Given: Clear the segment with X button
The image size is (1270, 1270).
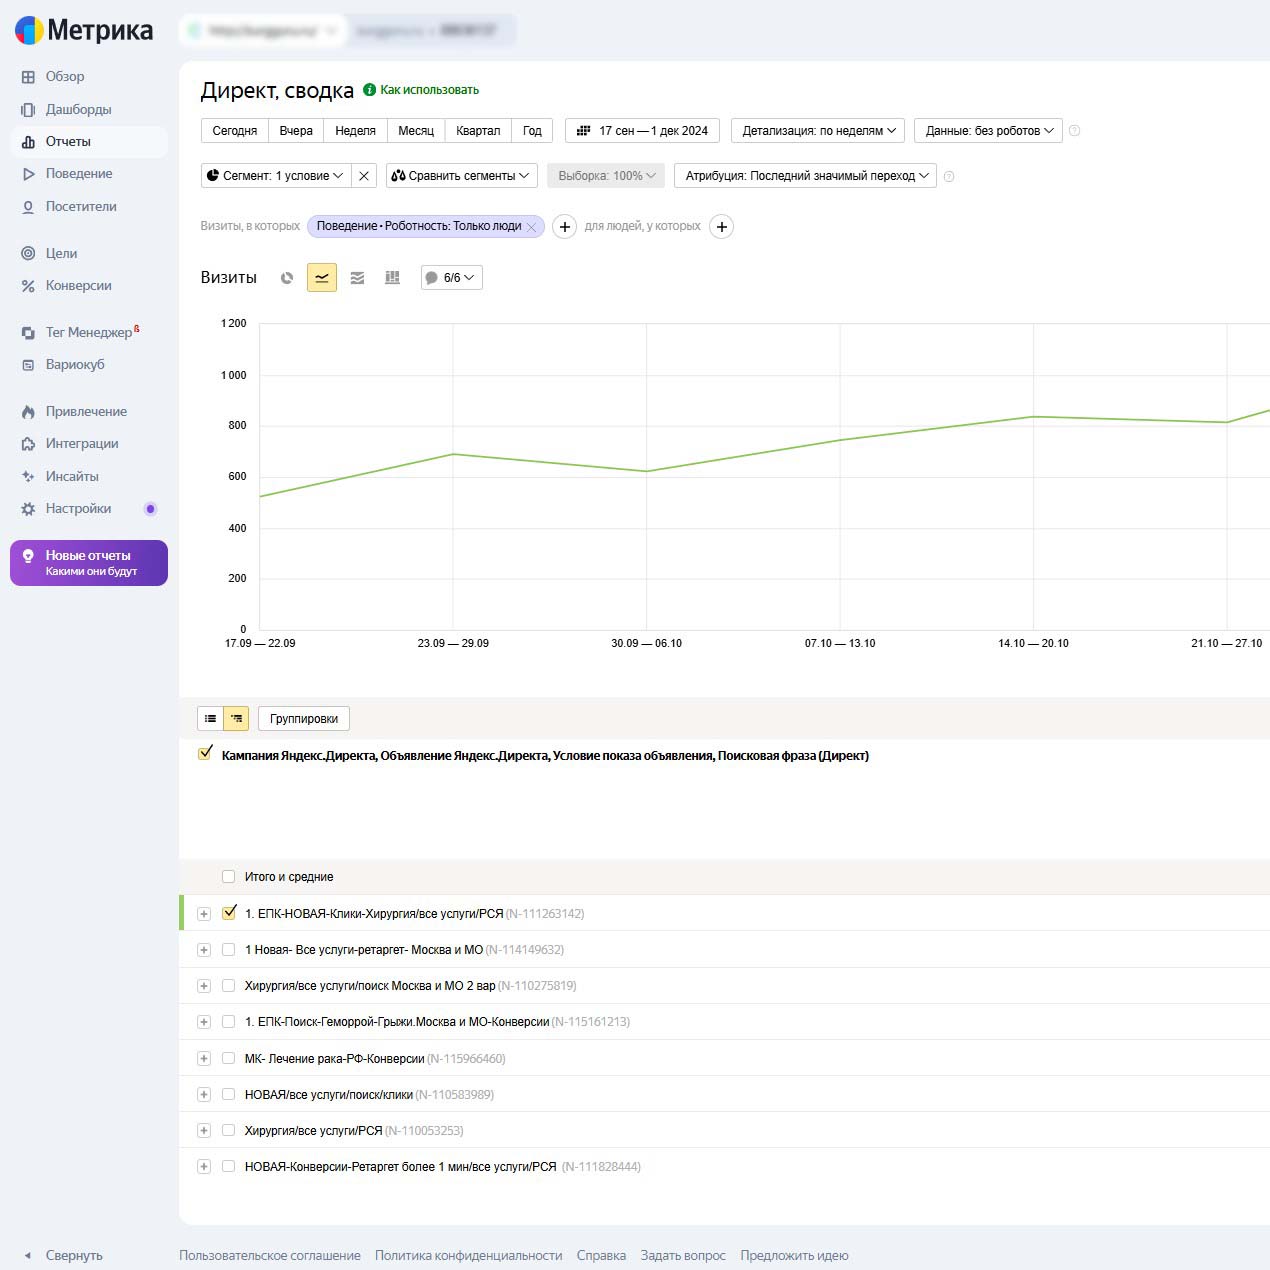Looking at the screenshot, I should pos(364,176).
